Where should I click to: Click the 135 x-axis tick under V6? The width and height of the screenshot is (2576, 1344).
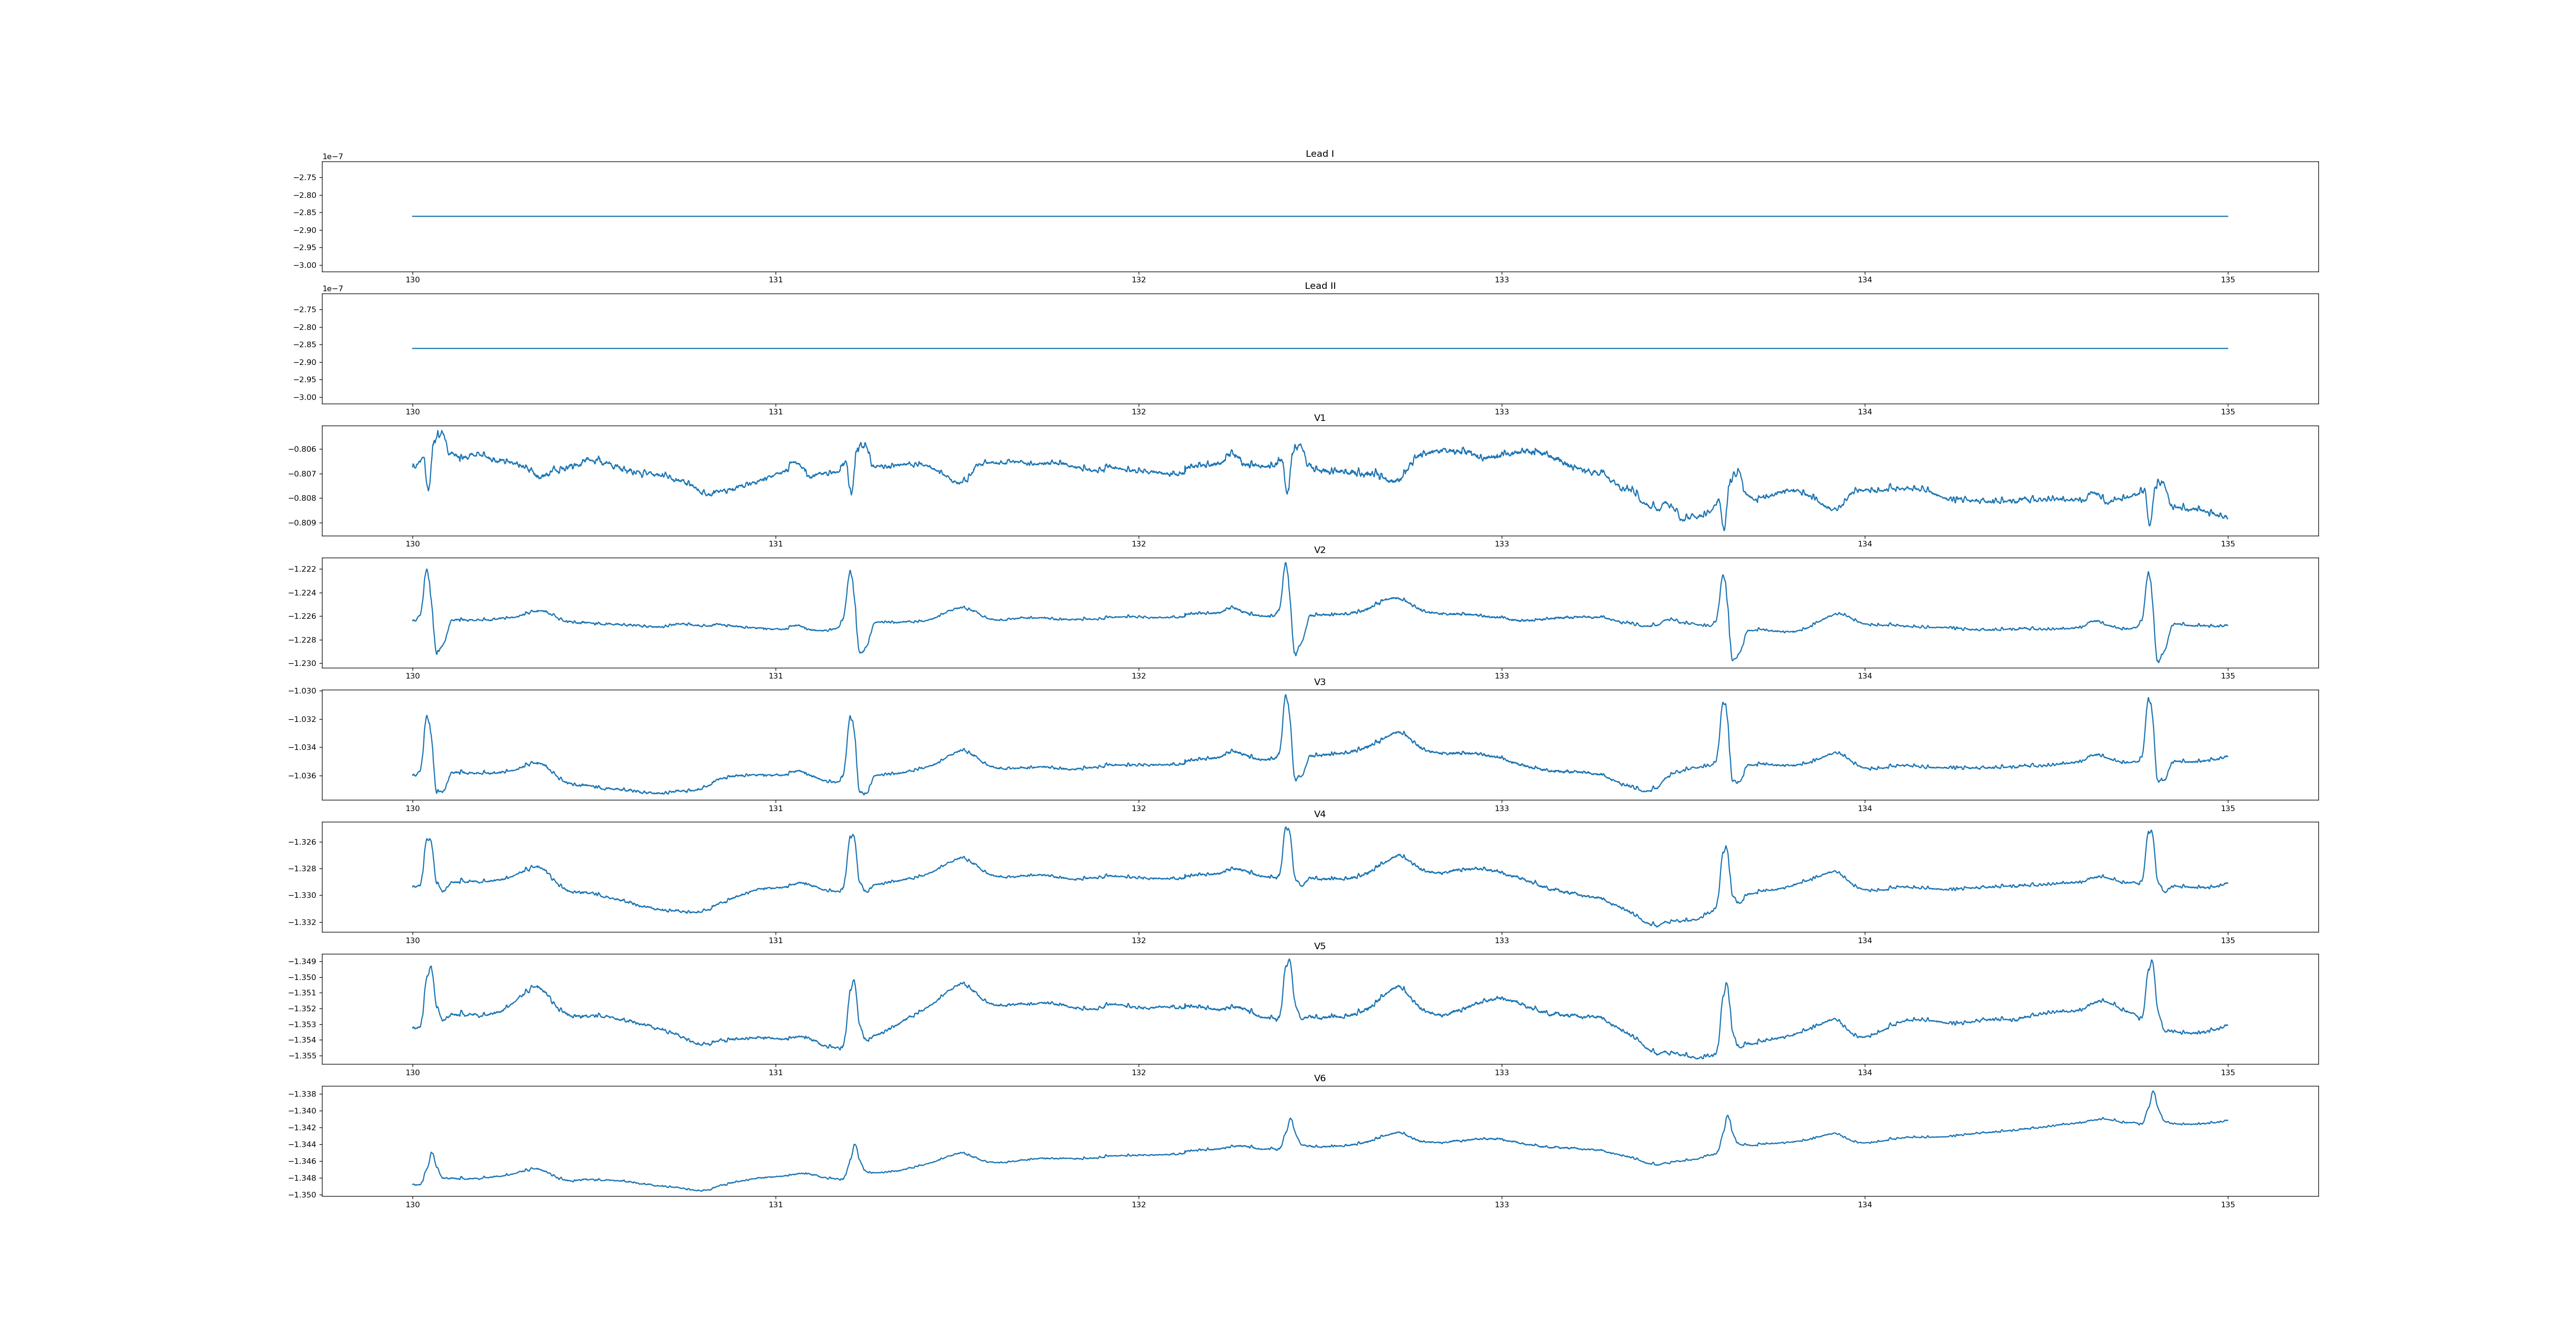click(x=2227, y=1204)
